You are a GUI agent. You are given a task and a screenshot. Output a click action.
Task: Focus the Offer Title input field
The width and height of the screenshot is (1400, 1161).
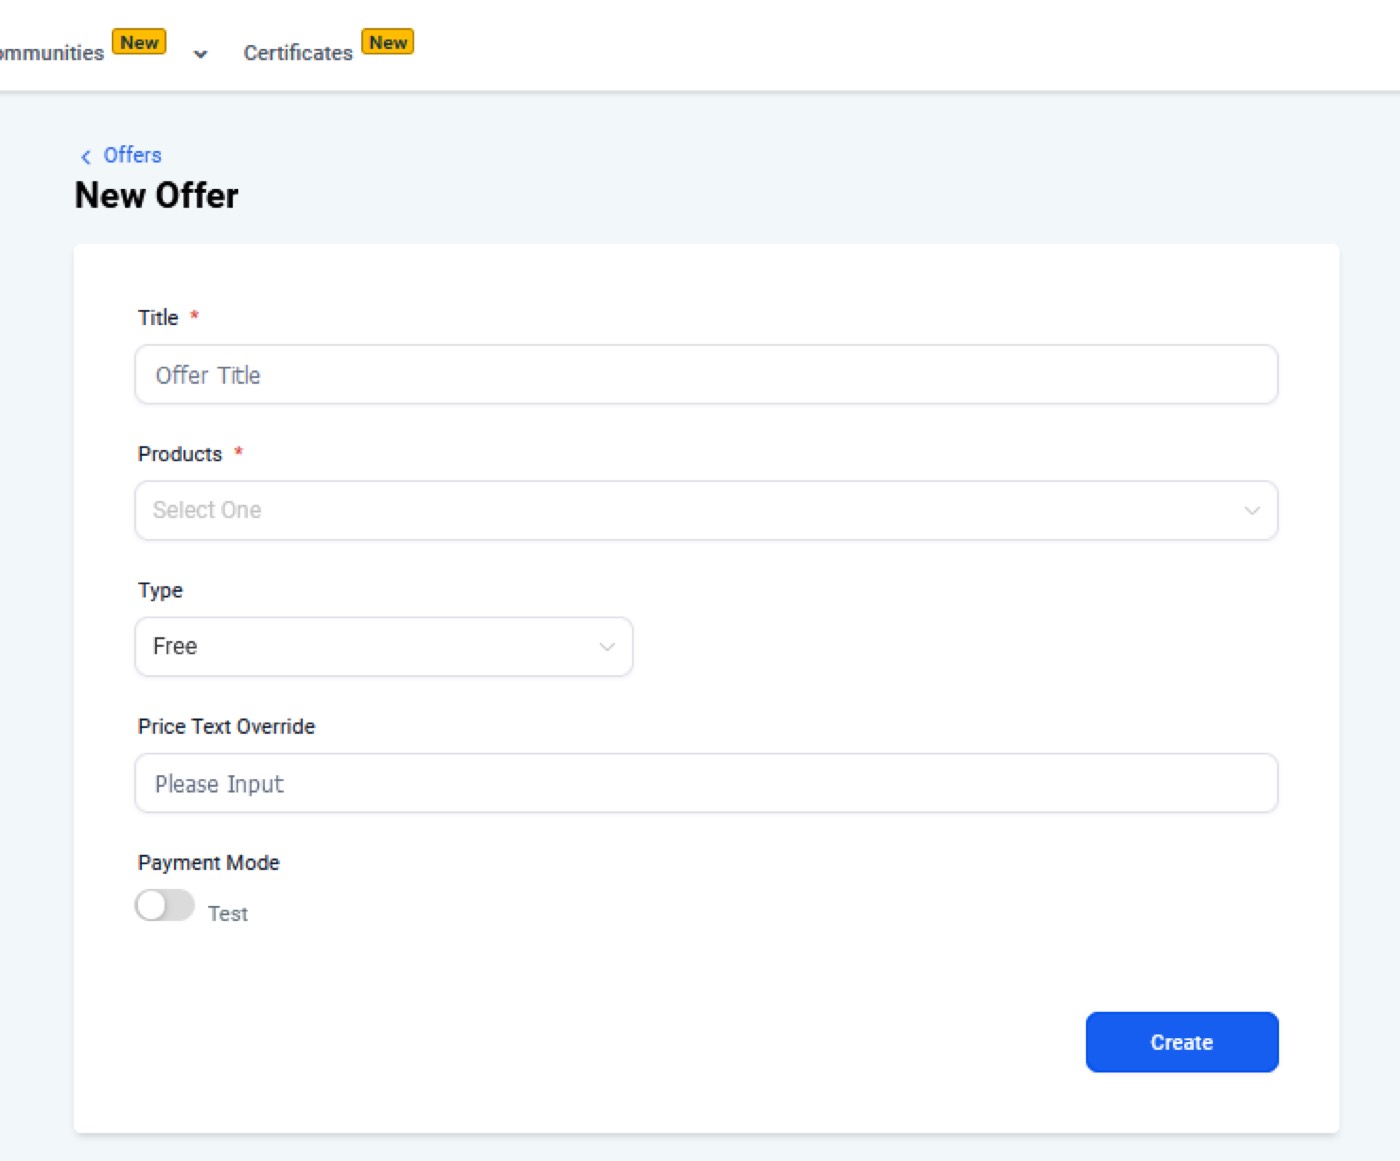[706, 375]
